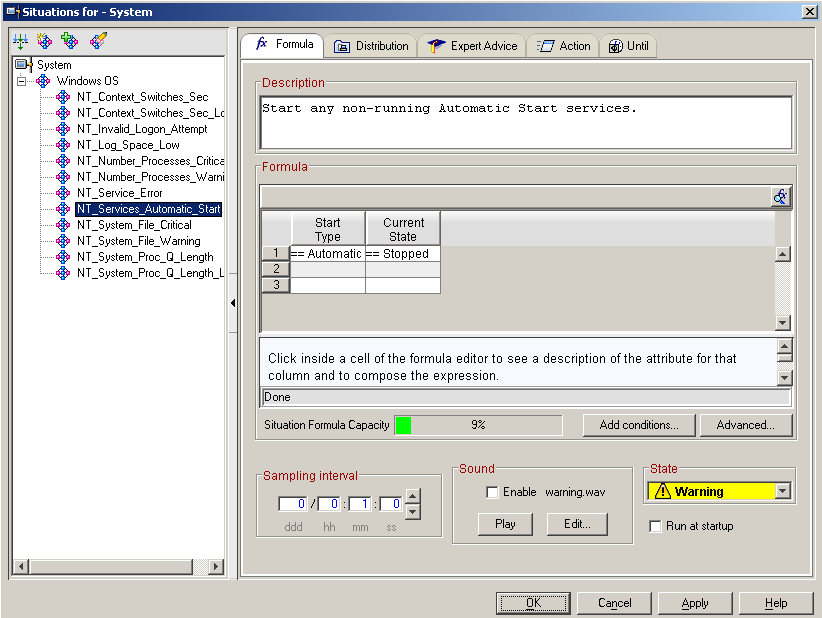Click the Distribution tab icon
This screenshot has height=618, width=822.
point(342,46)
